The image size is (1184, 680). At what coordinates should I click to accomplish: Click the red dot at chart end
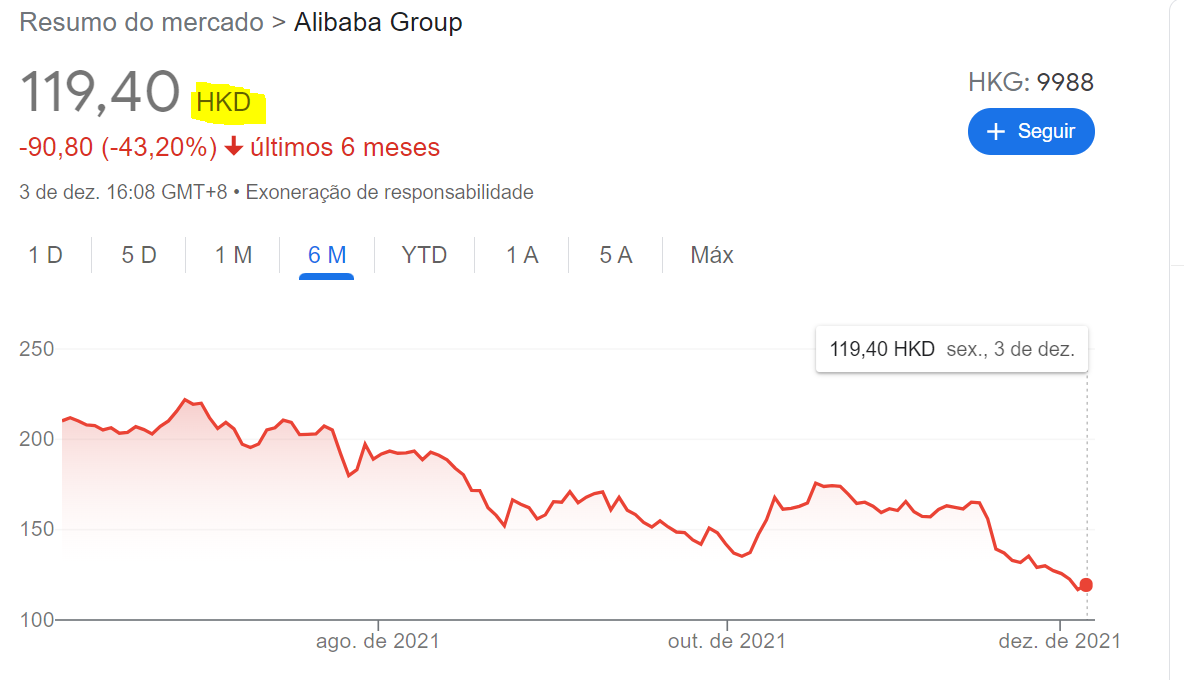click(1086, 585)
